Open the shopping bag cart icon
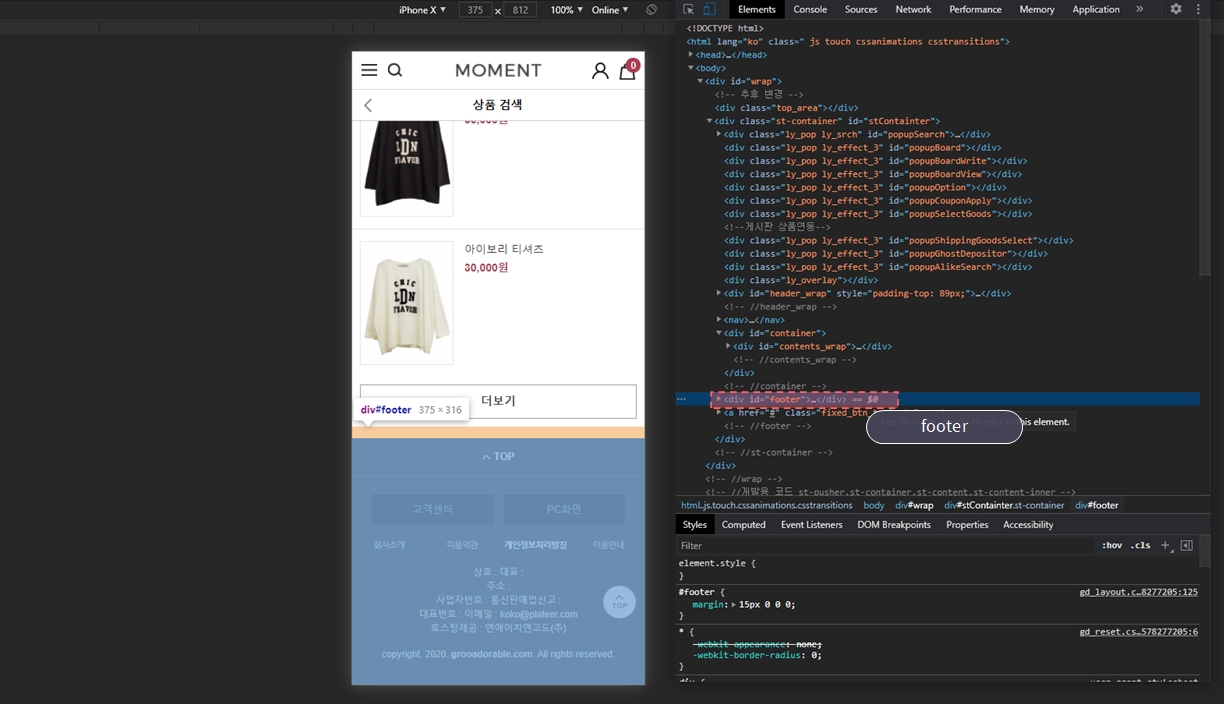This screenshot has width=1224, height=704. point(627,71)
